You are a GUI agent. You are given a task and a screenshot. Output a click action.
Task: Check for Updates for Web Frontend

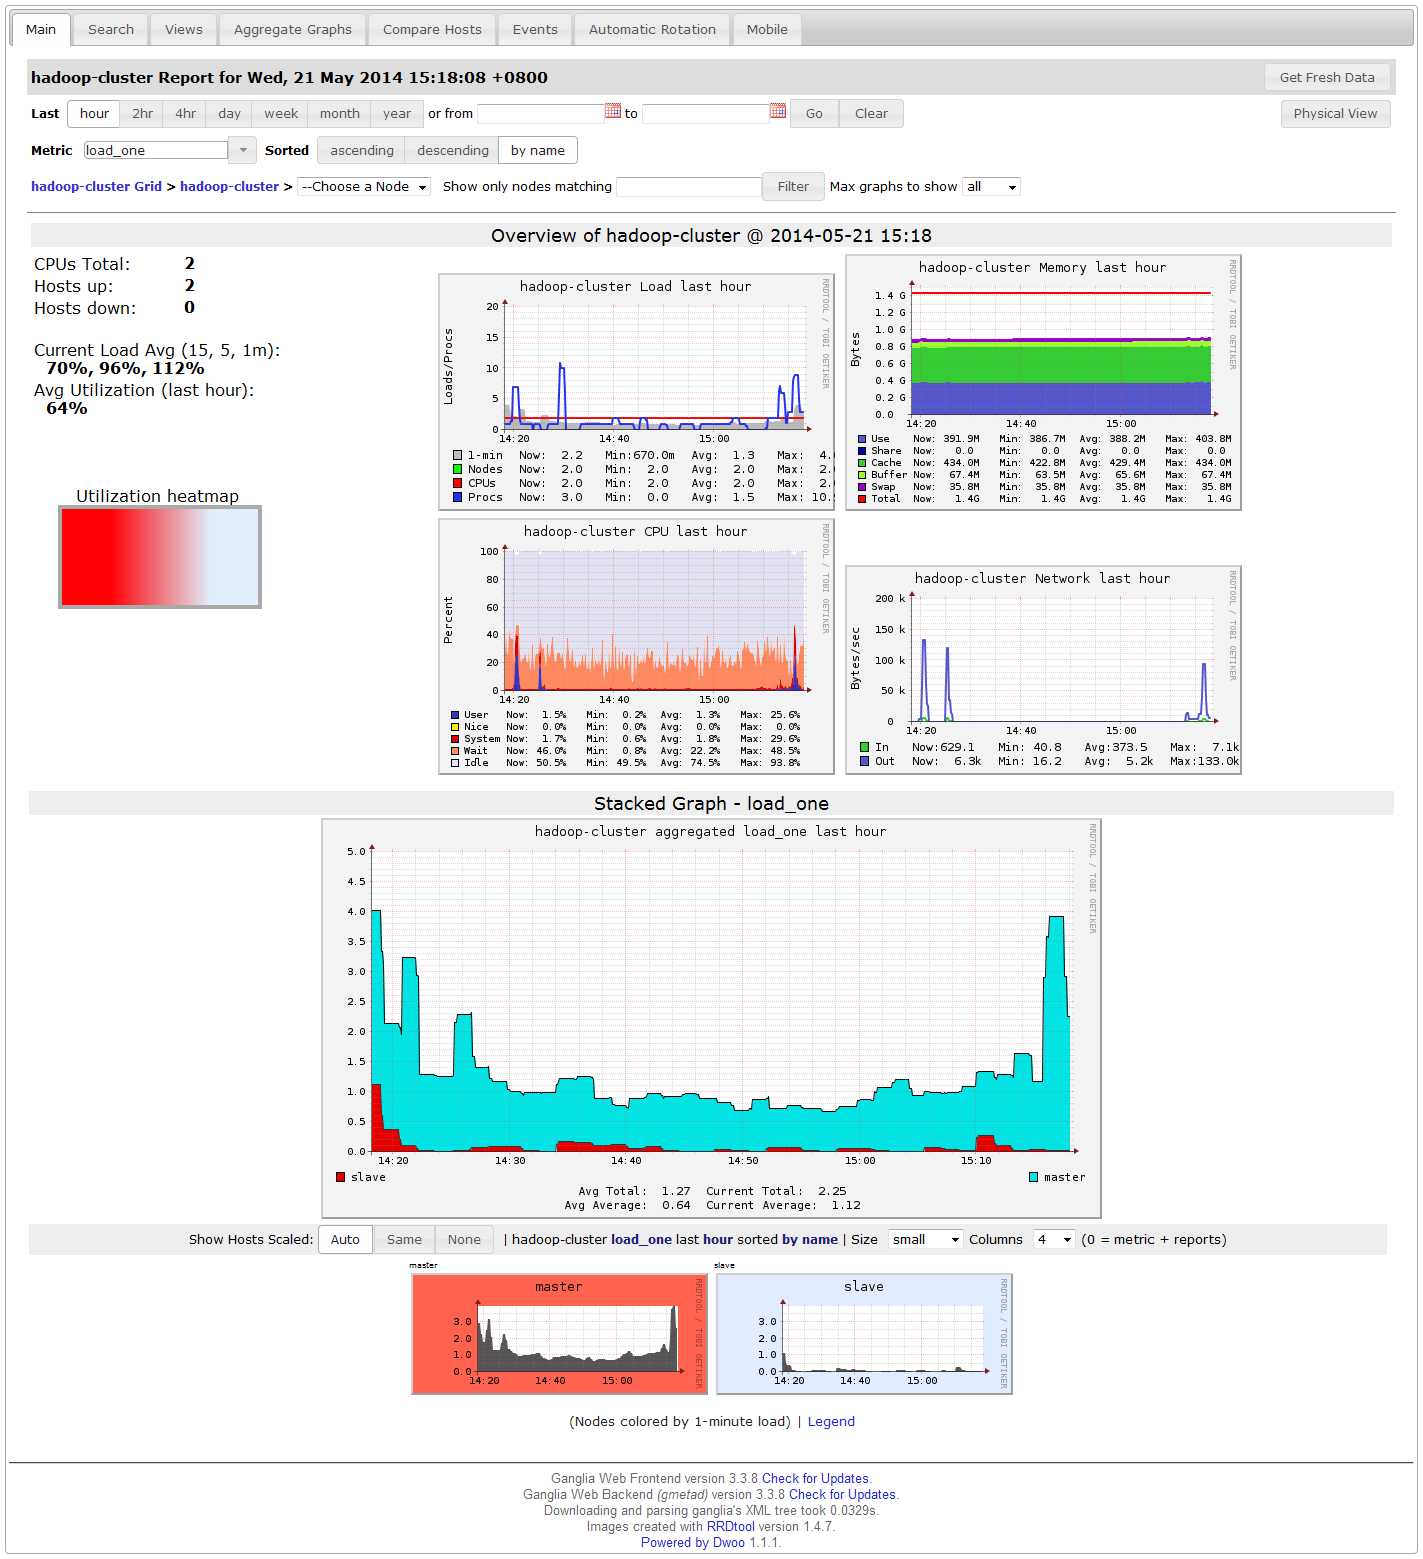point(815,1479)
